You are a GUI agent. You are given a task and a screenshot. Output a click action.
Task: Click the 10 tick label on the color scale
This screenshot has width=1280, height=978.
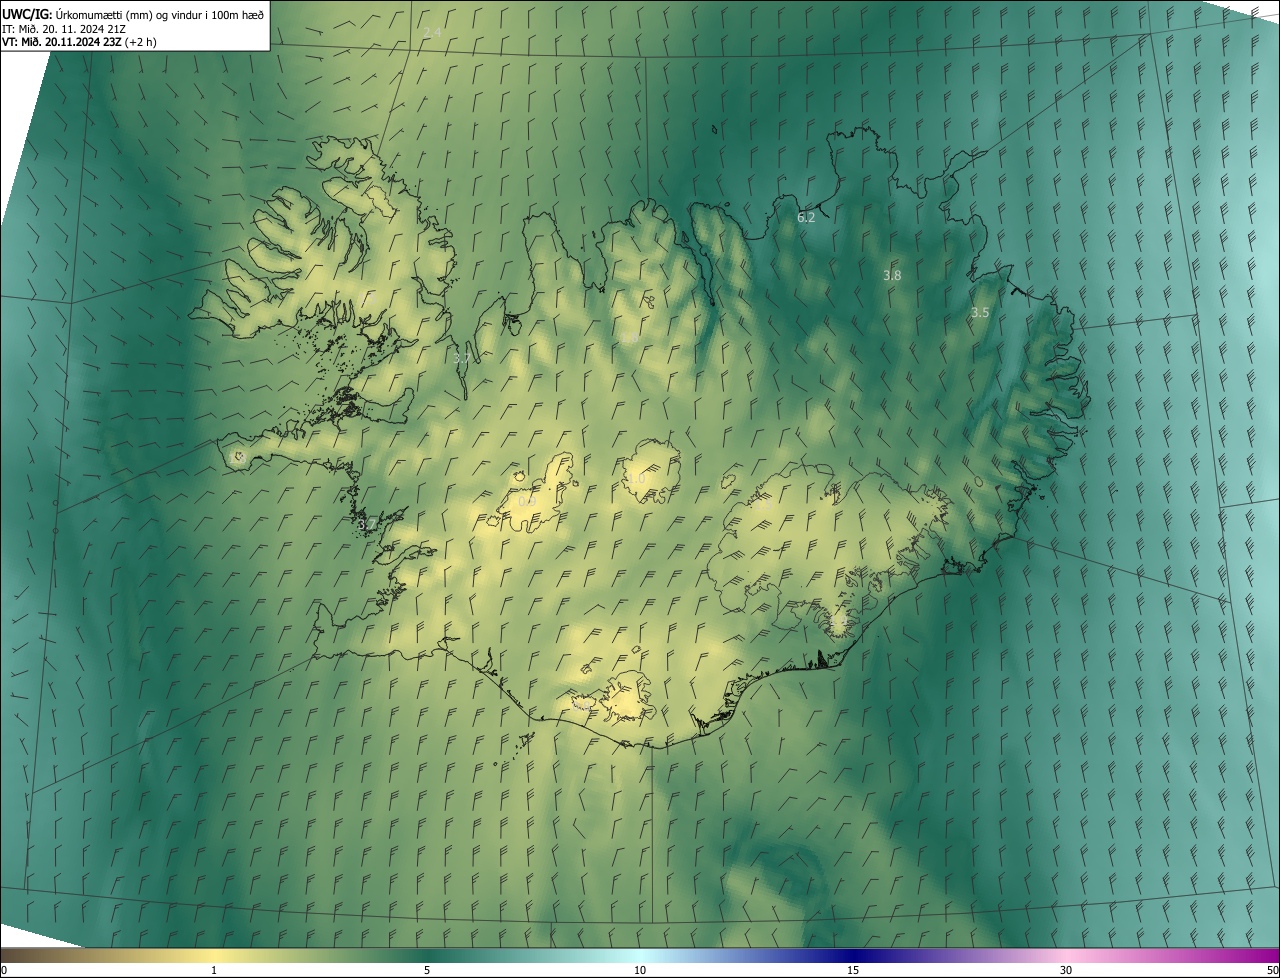coord(640,970)
